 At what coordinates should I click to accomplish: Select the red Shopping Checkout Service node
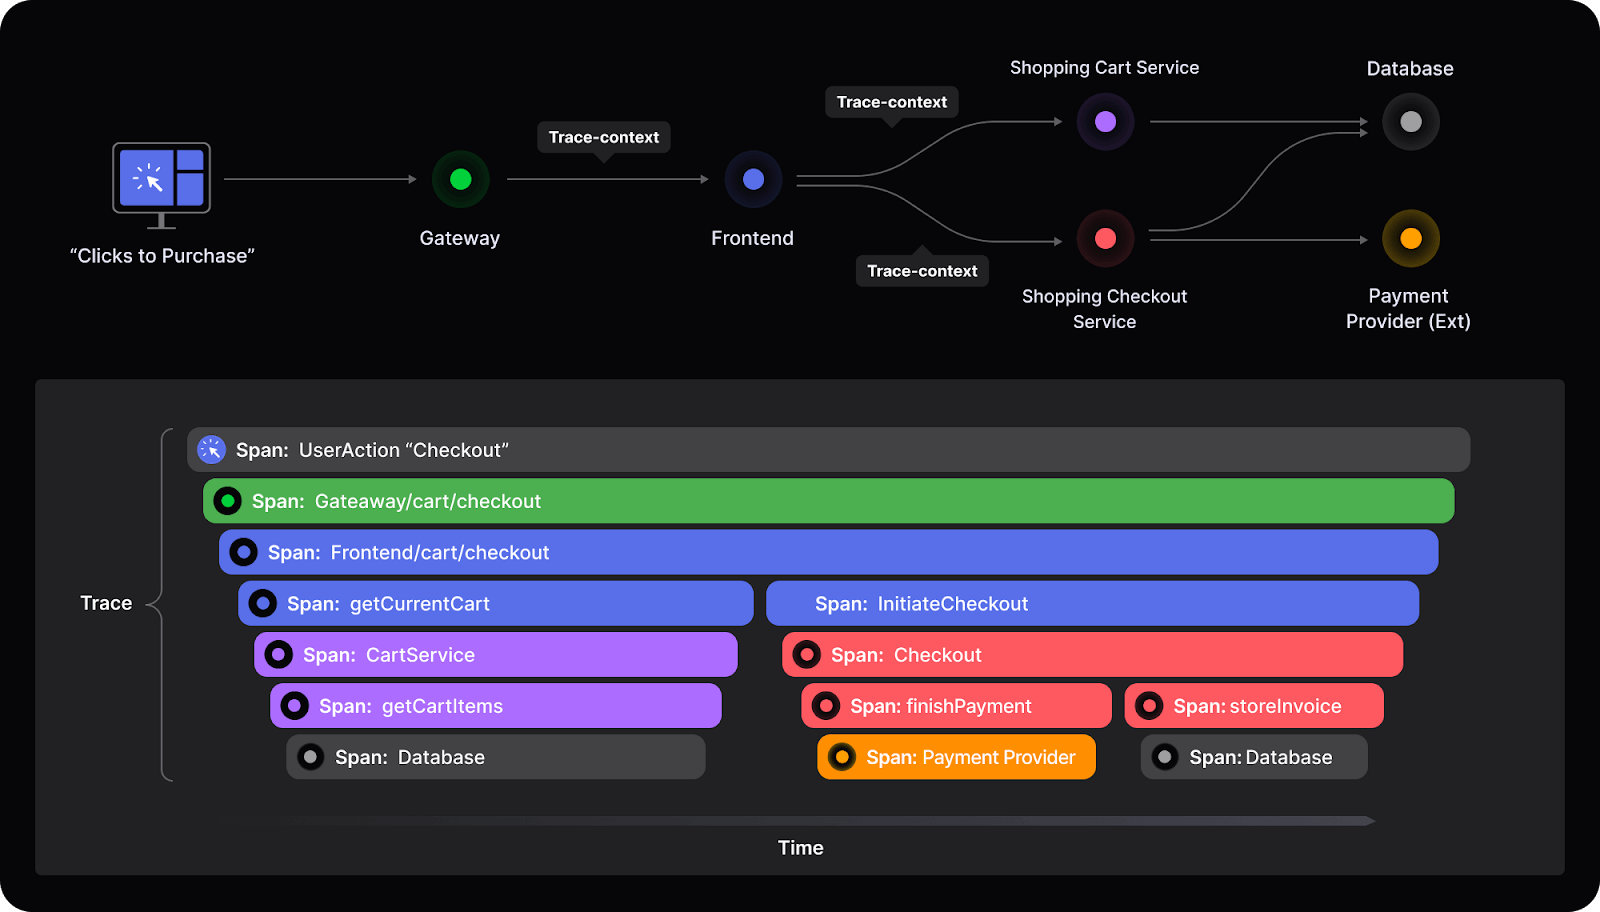point(1104,238)
